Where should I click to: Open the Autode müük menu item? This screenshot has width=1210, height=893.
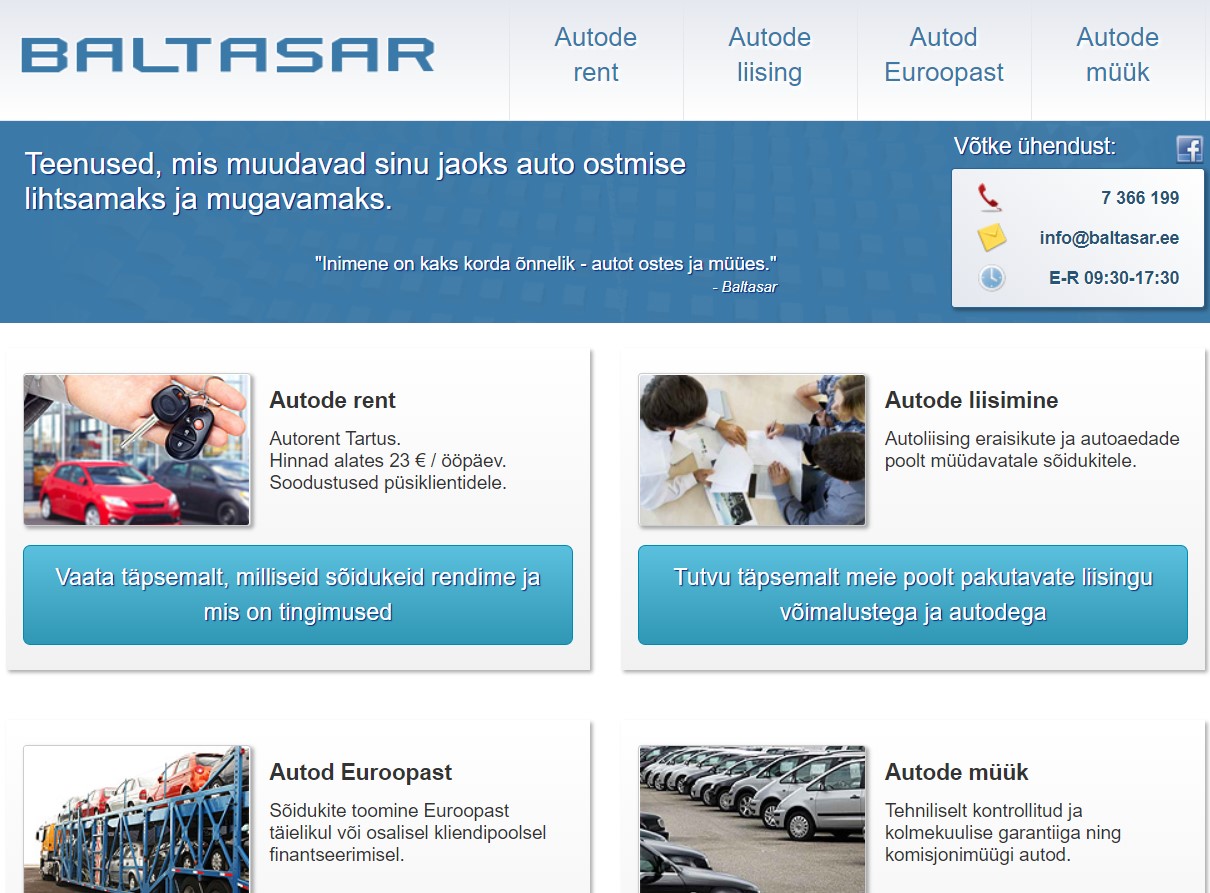[1118, 55]
